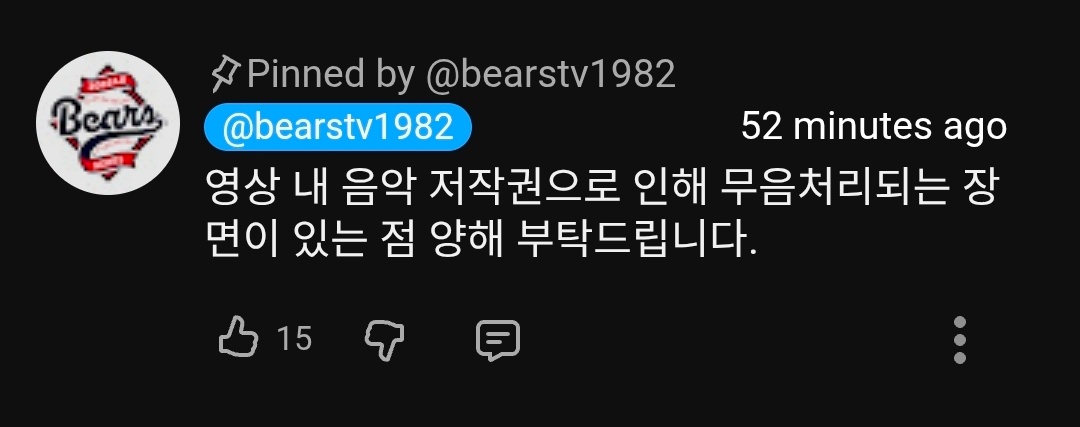Open replies using the speech bubble icon
This screenshot has width=1080, height=427.
click(498, 340)
